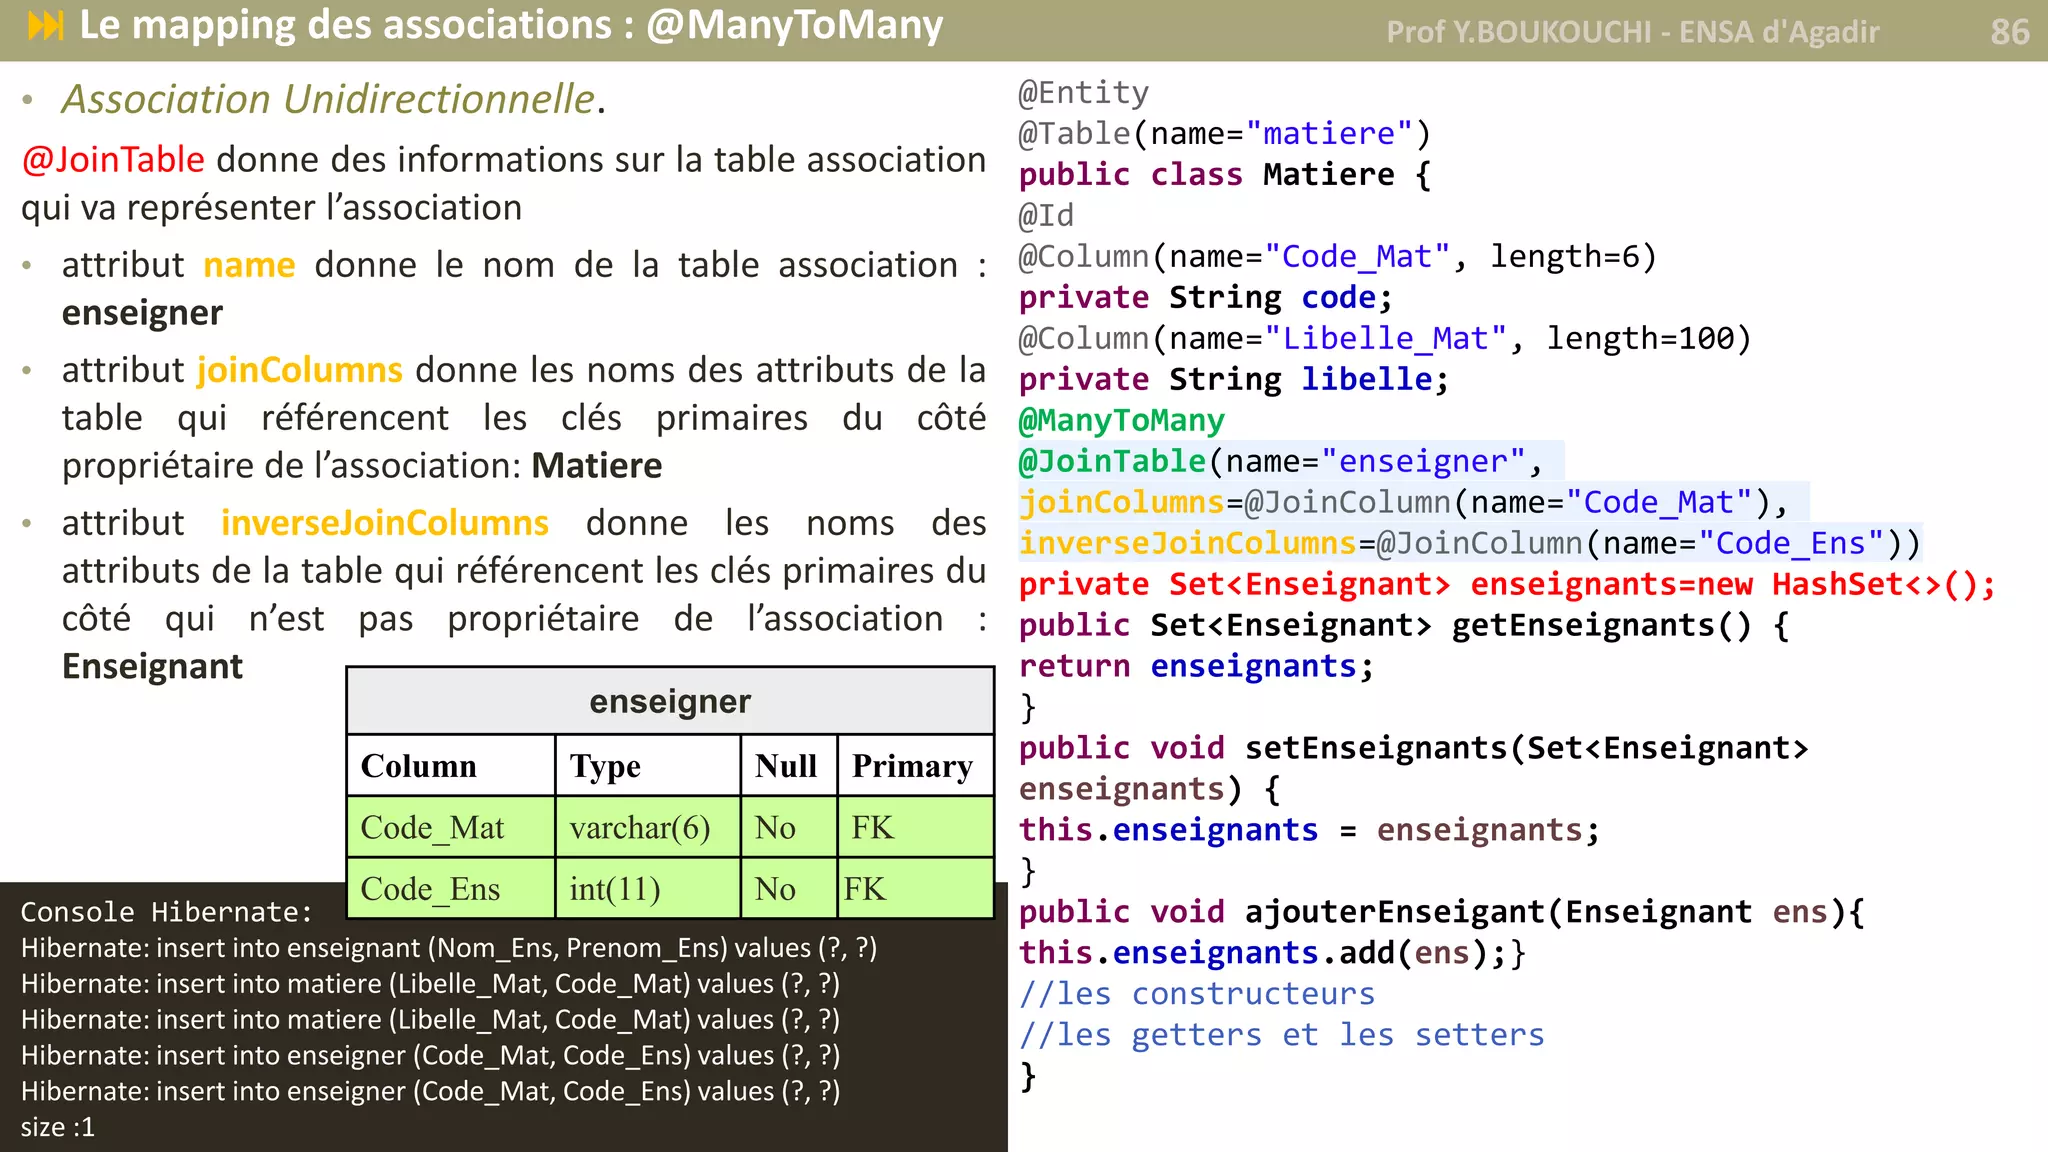Click the int(11) type cell
The height and width of the screenshot is (1152, 2048).
pyautogui.click(x=615, y=889)
